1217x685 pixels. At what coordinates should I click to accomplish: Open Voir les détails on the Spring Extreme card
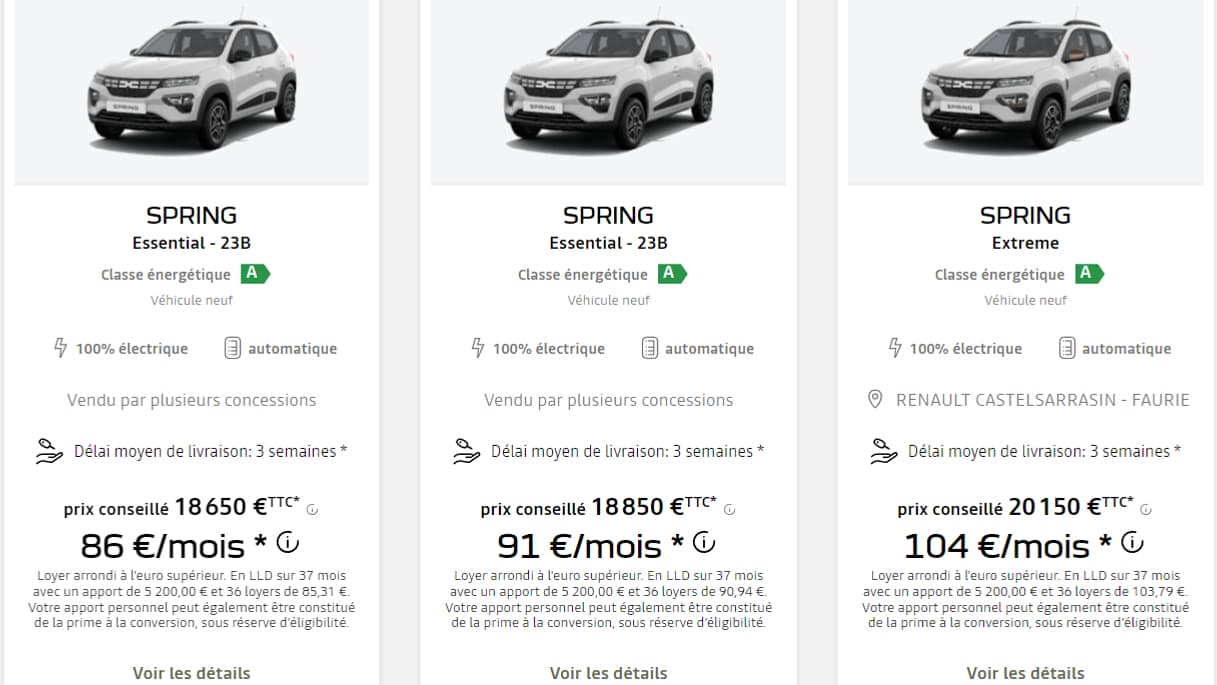(1025, 673)
